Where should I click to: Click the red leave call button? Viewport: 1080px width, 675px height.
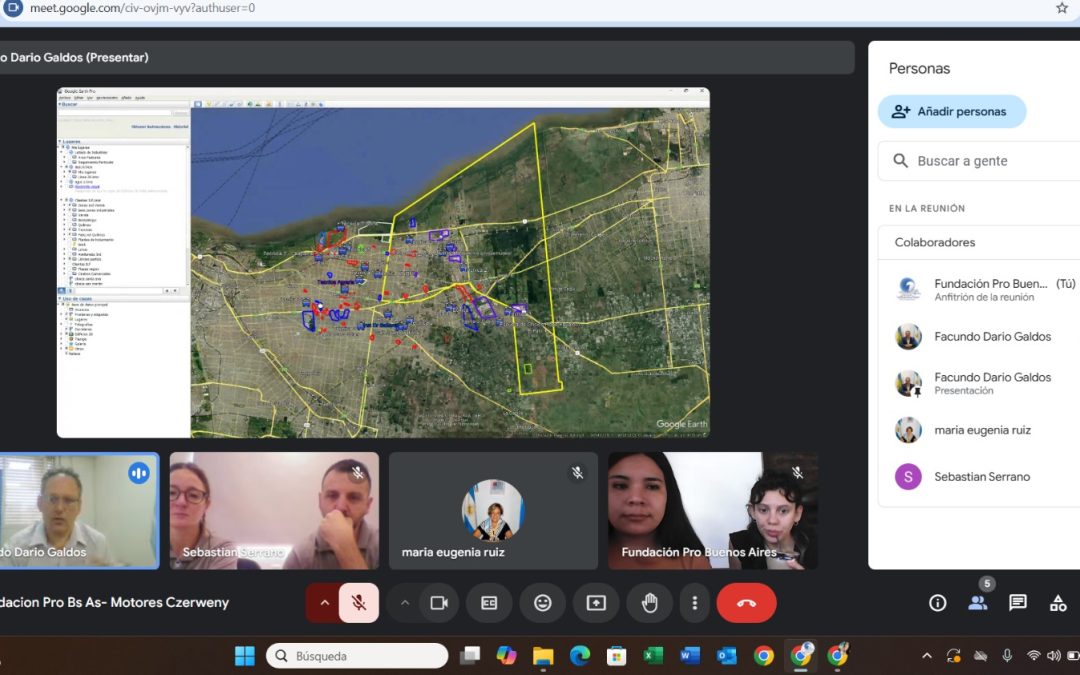(746, 603)
